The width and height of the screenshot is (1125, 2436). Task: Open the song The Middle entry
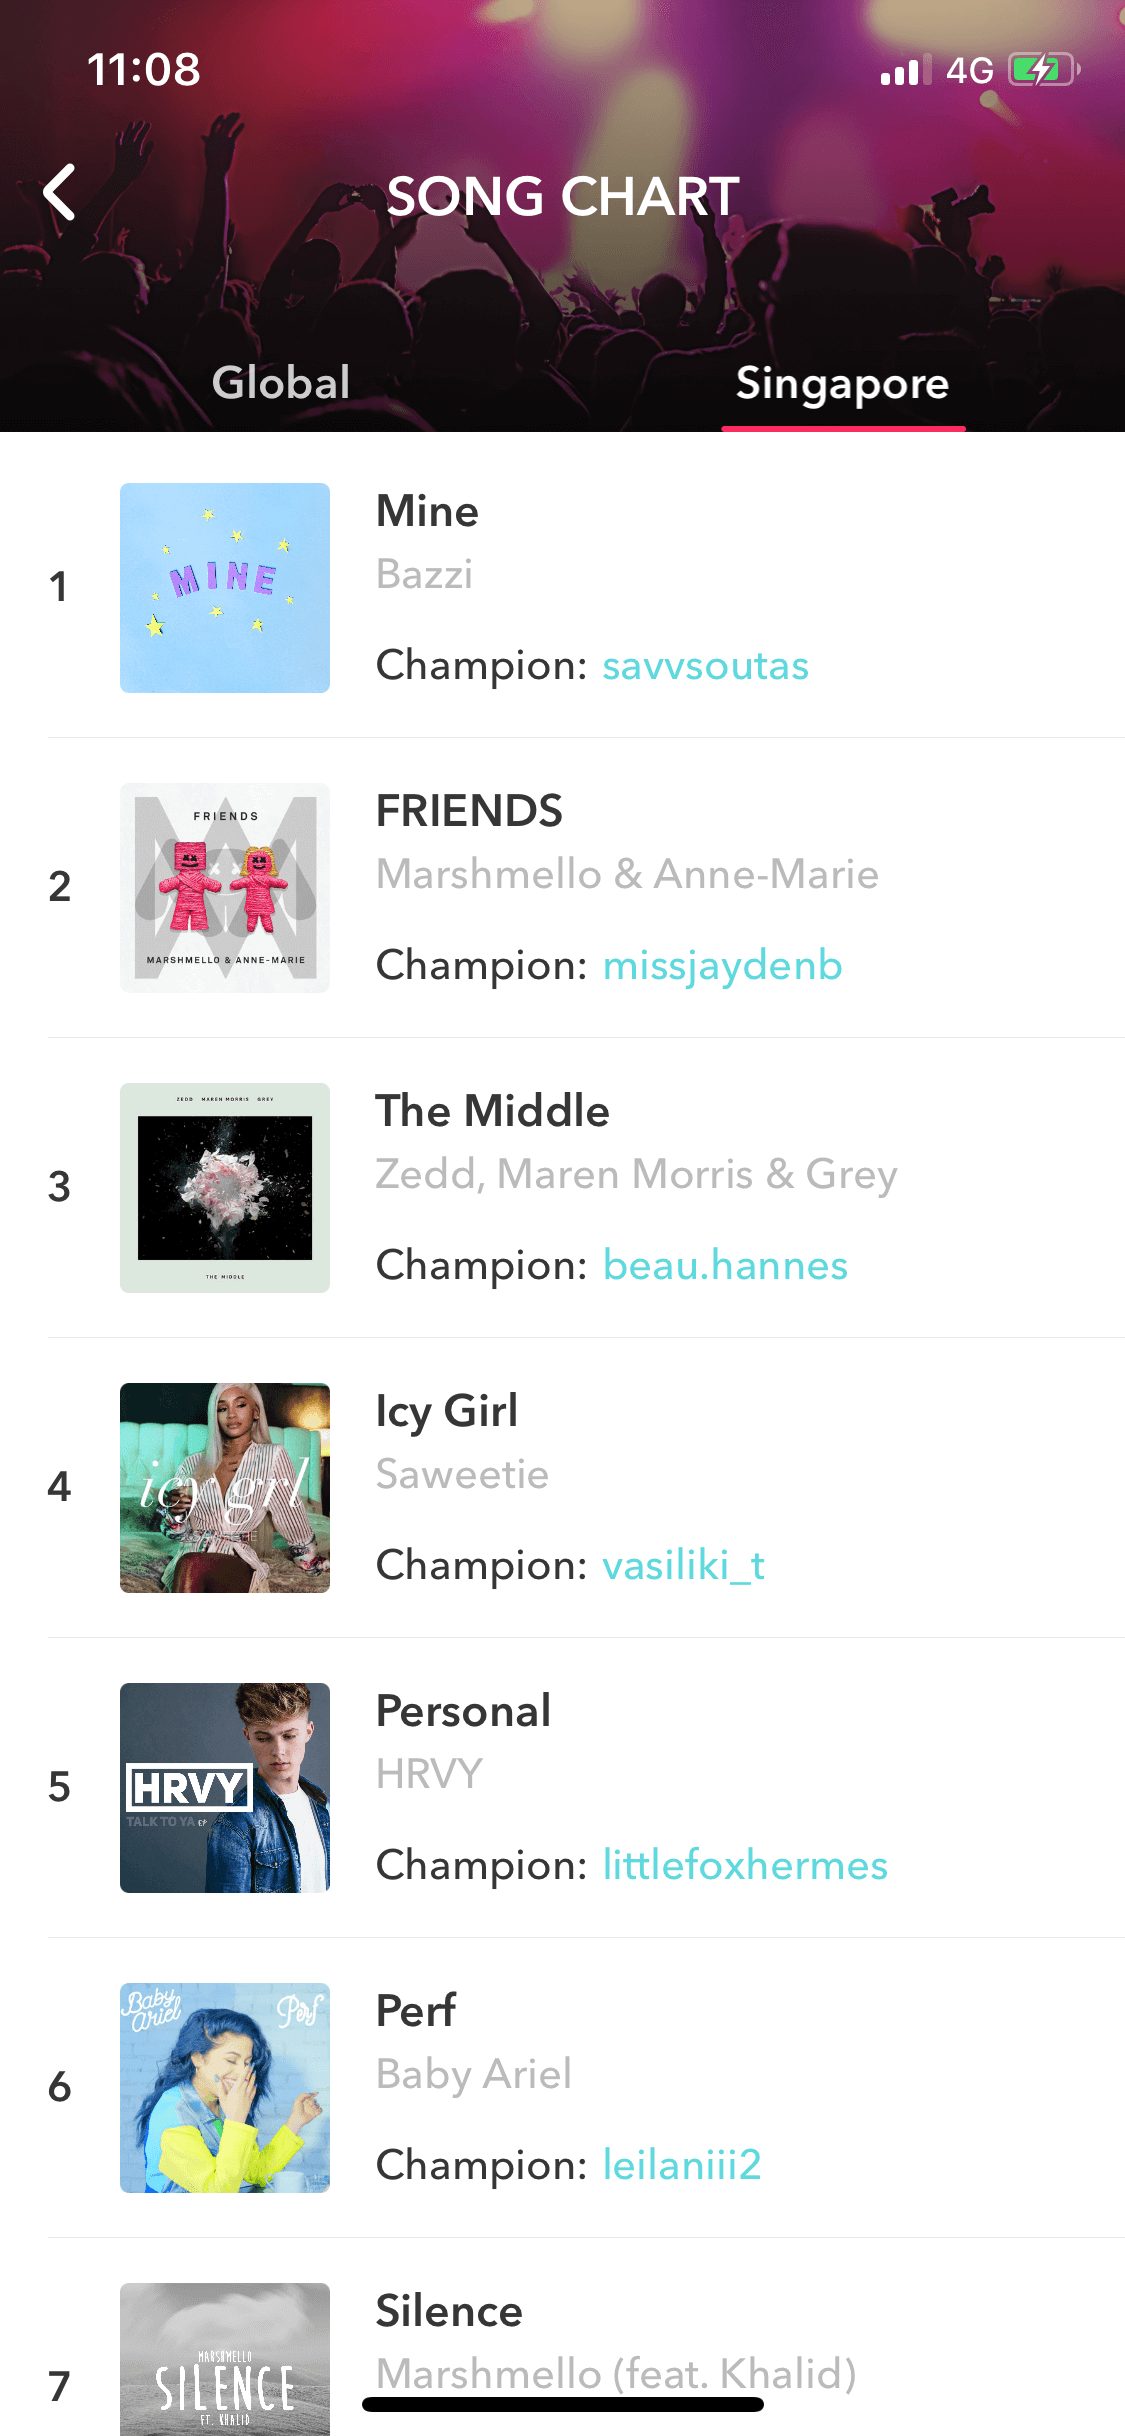coord(492,1111)
